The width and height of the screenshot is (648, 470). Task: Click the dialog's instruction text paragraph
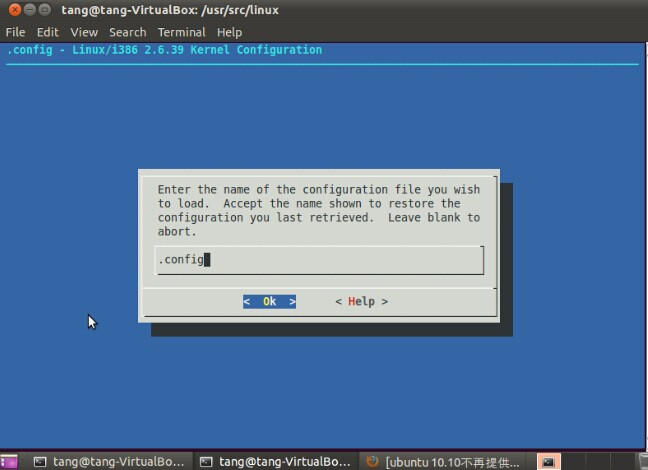(318, 210)
